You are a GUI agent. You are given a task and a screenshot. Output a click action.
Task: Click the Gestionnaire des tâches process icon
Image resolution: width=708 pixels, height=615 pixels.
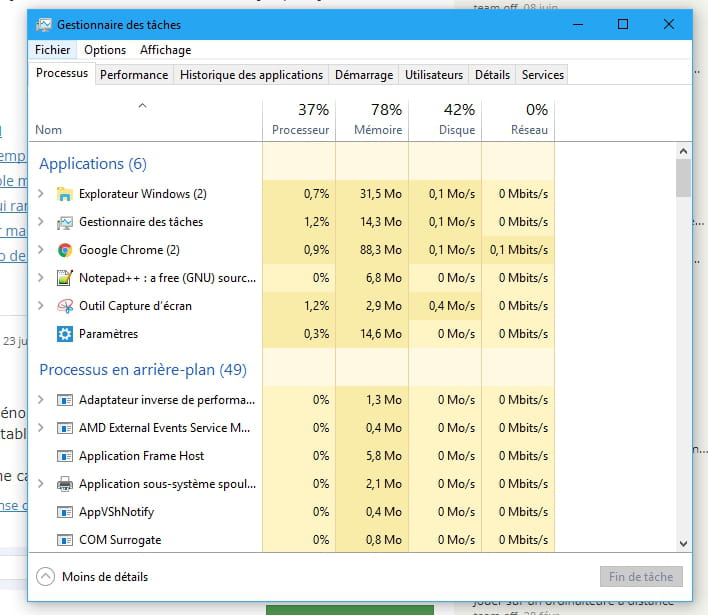point(65,222)
